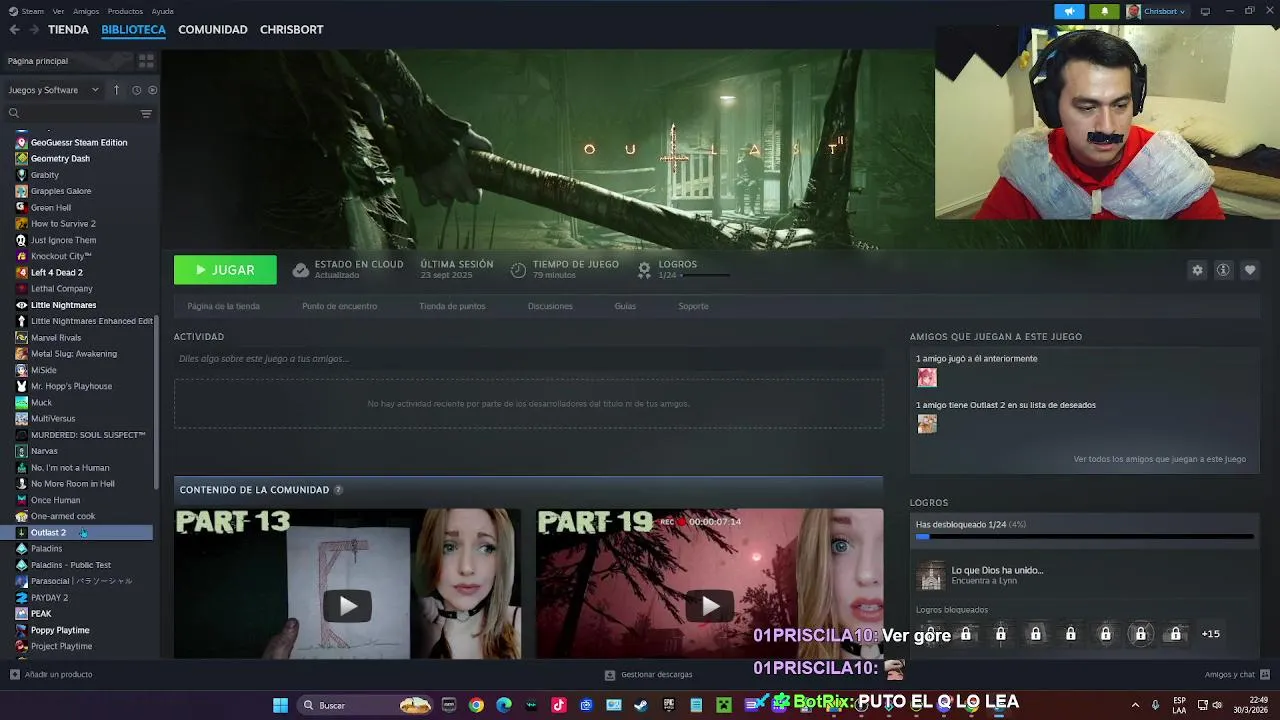Open the Punto de encuentro link
1280x720 pixels.
coord(339,306)
